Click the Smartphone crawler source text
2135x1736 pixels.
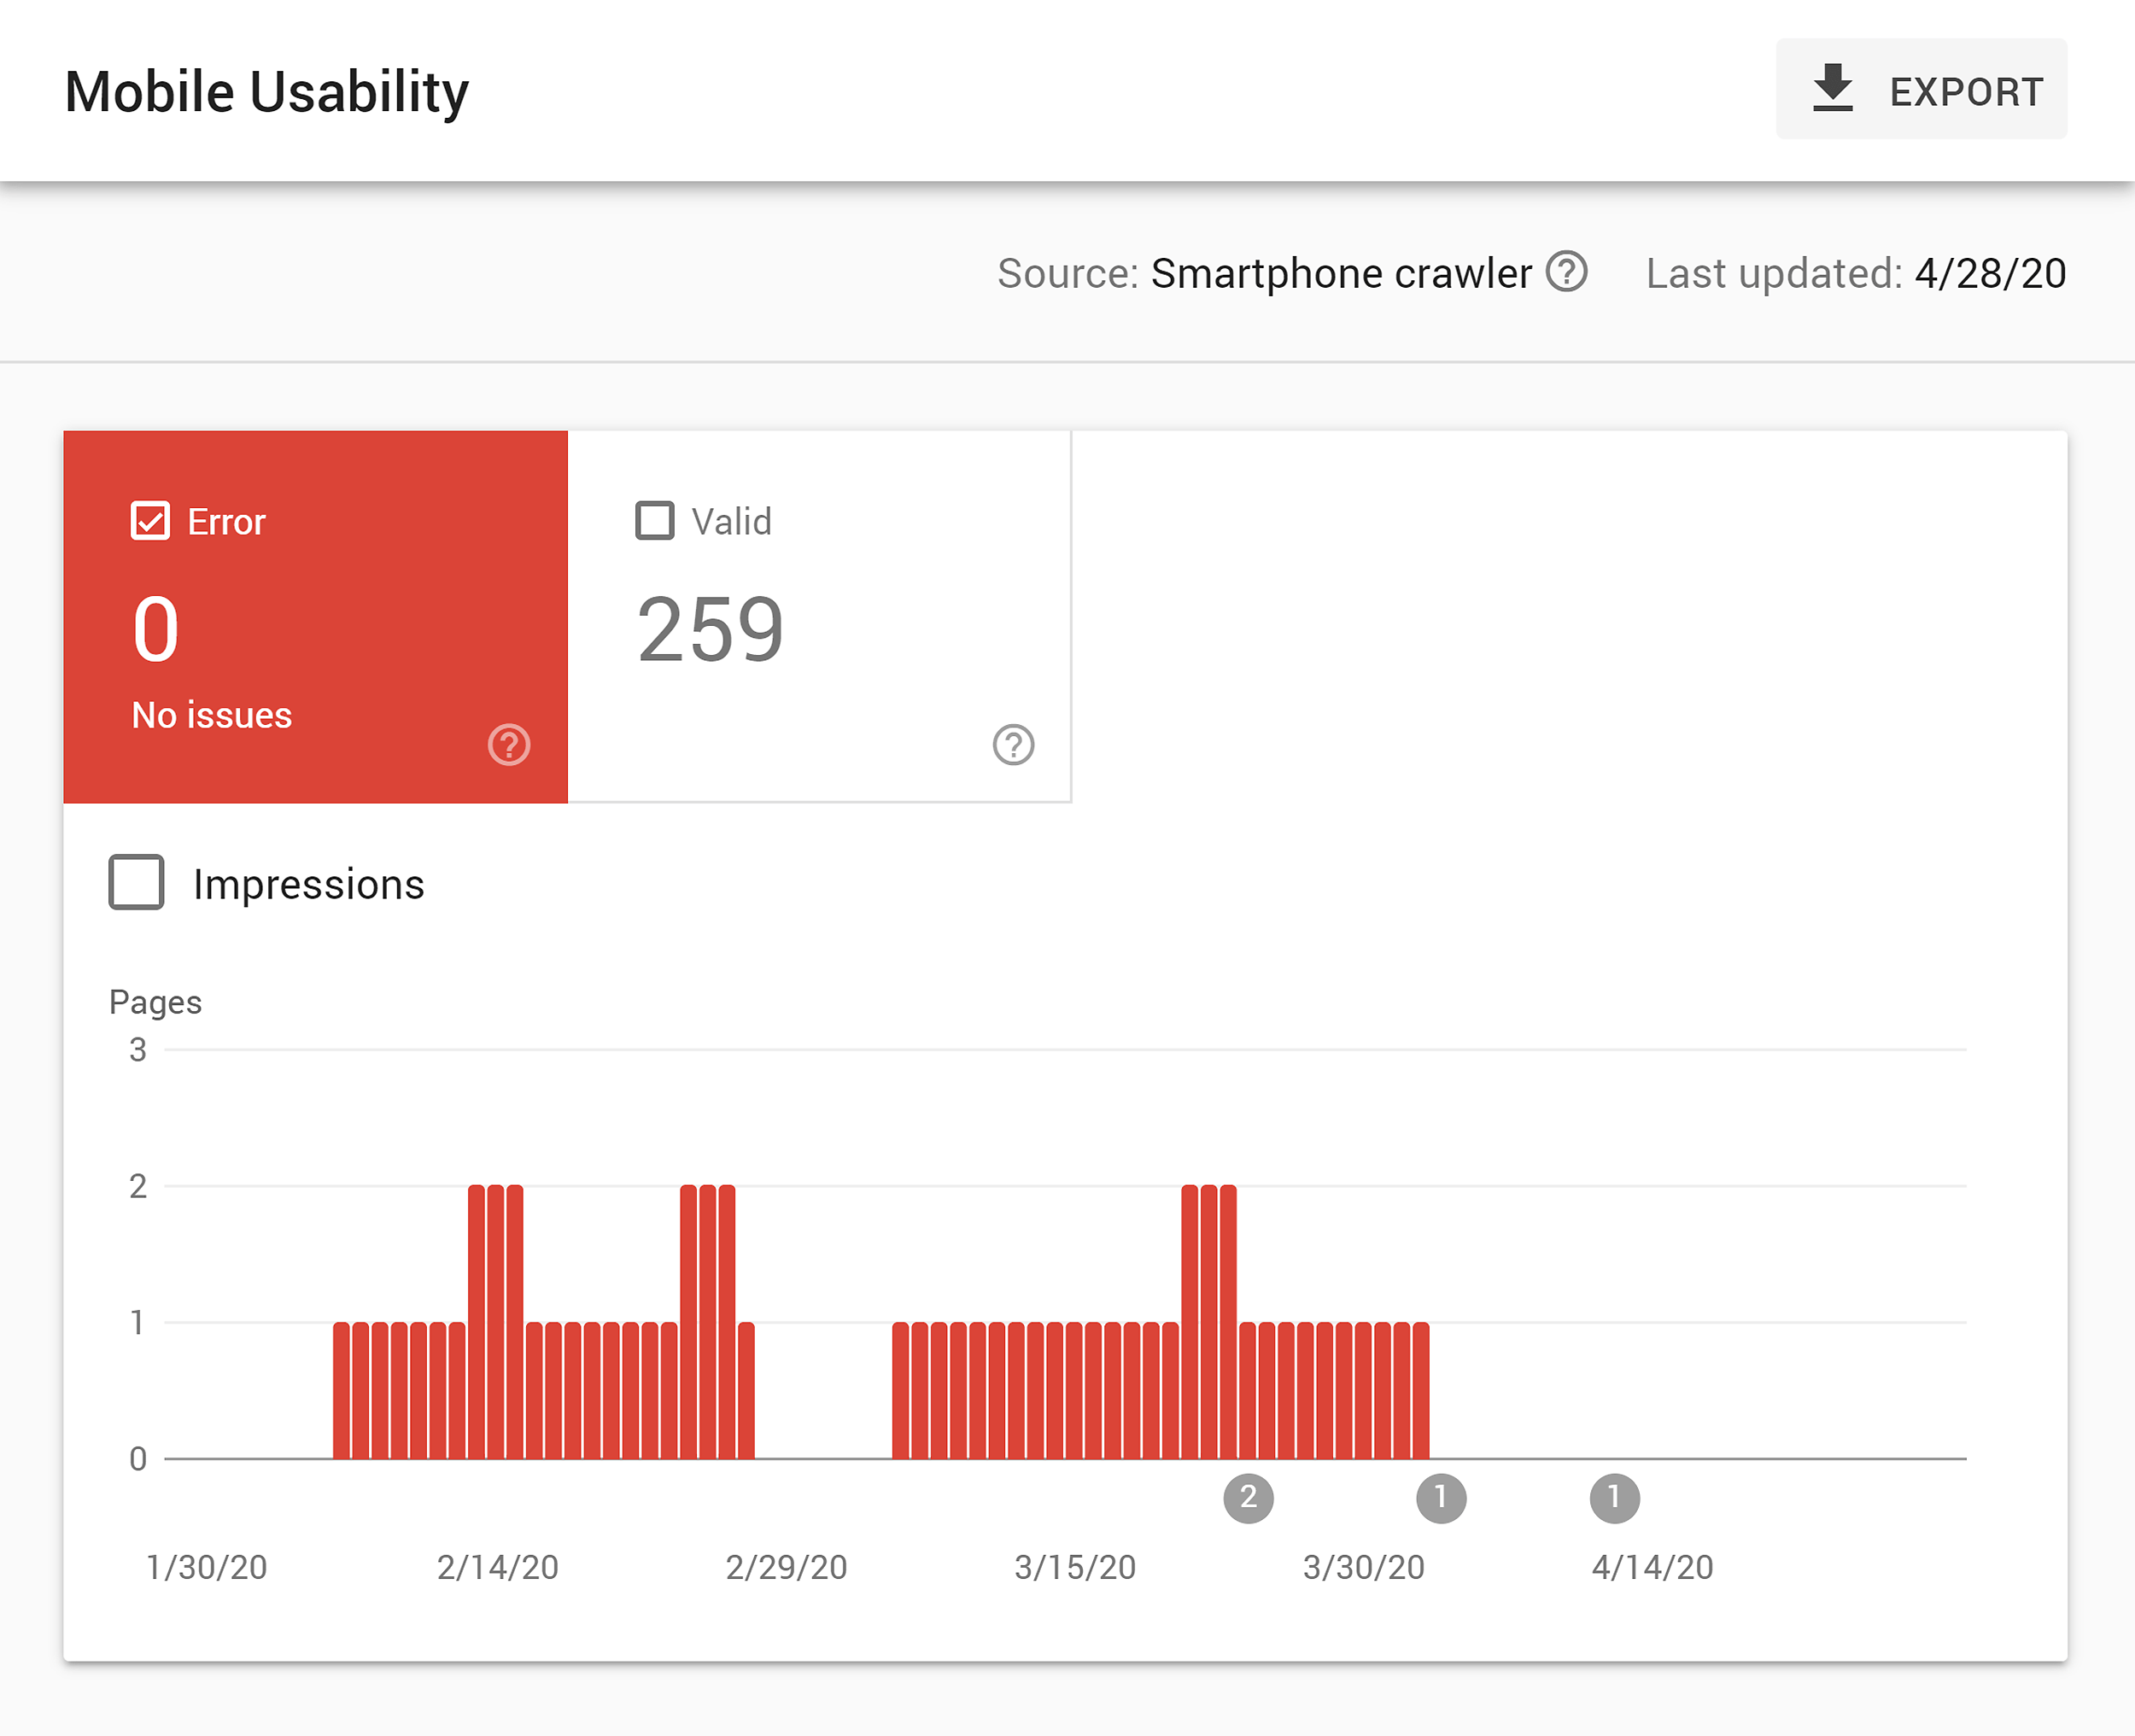(1341, 273)
